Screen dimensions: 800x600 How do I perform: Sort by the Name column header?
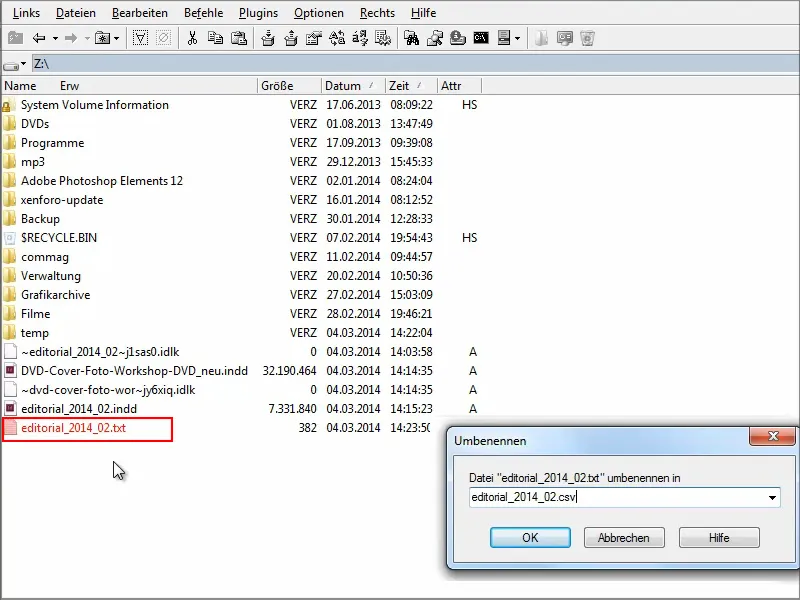pyautogui.click(x=20, y=86)
